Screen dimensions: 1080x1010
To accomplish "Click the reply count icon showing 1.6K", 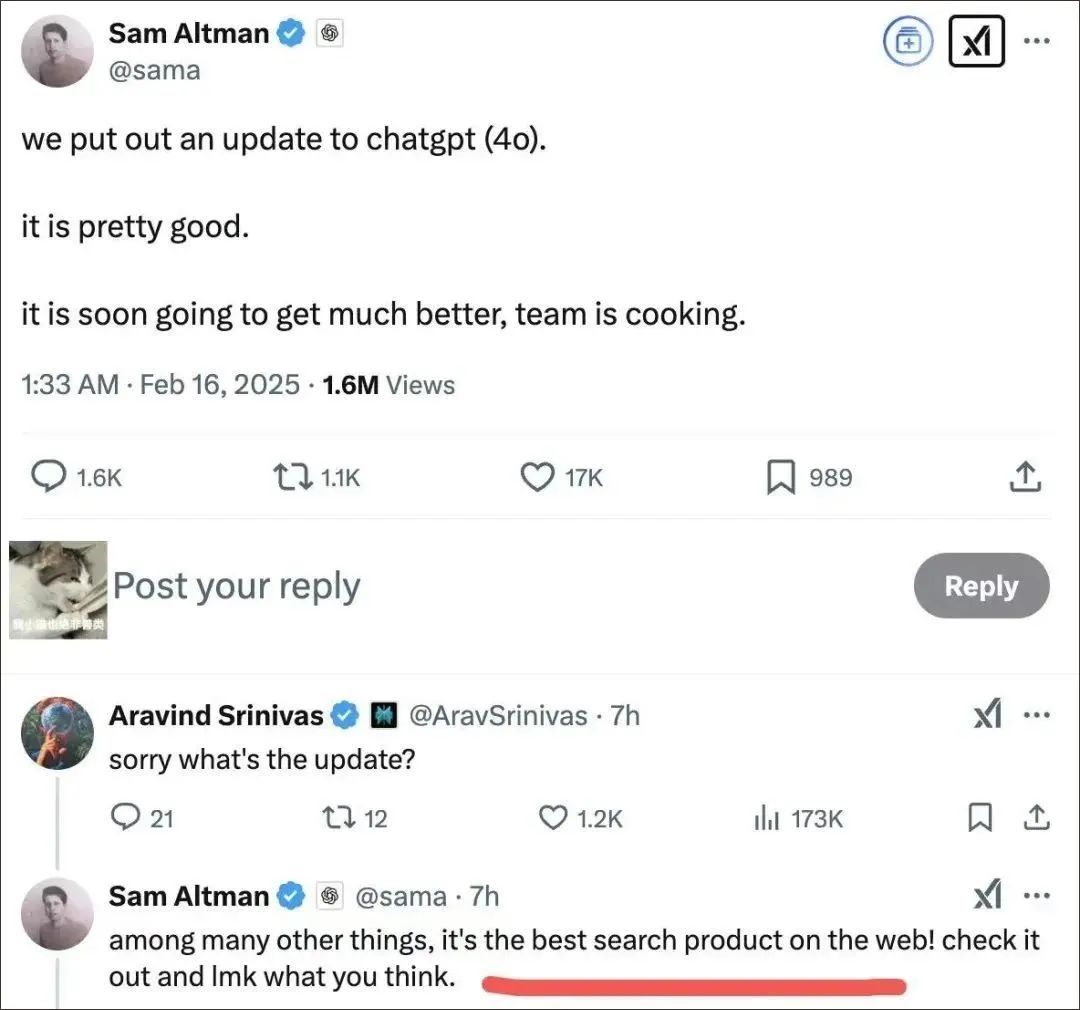I will (49, 477).
